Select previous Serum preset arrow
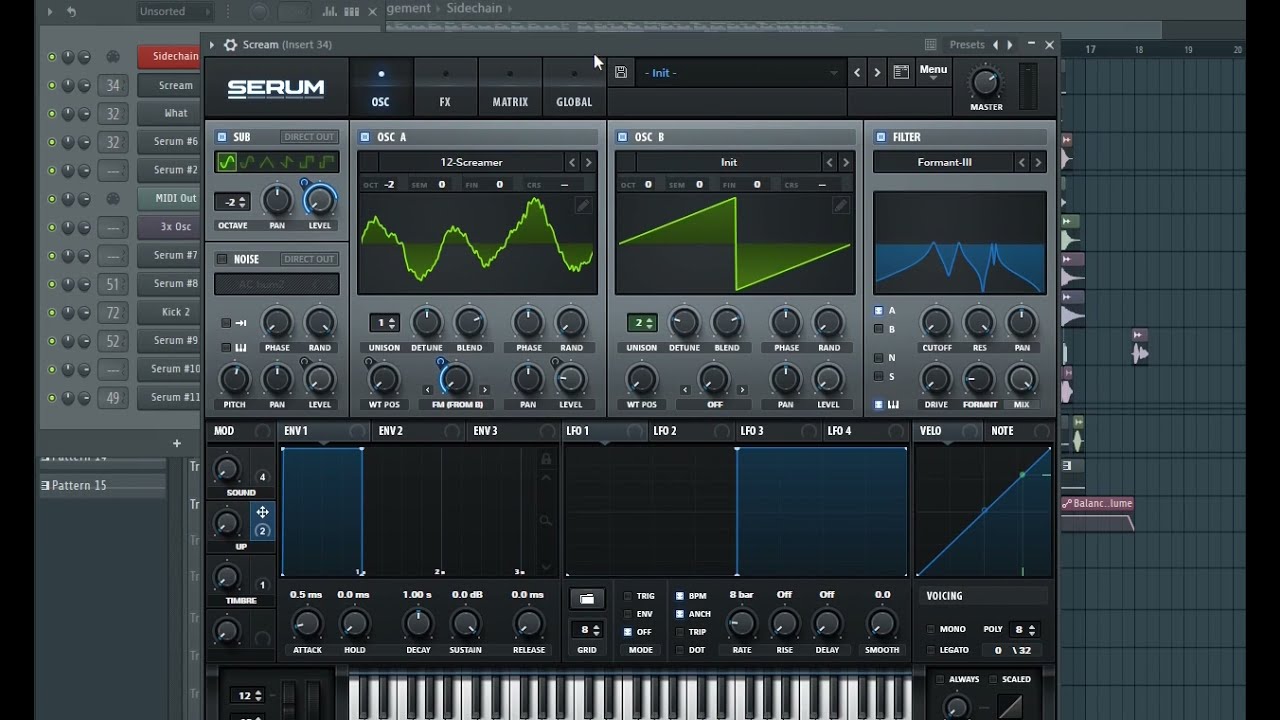The height and width of the screenshot is (720, 1280). (857, 72)
